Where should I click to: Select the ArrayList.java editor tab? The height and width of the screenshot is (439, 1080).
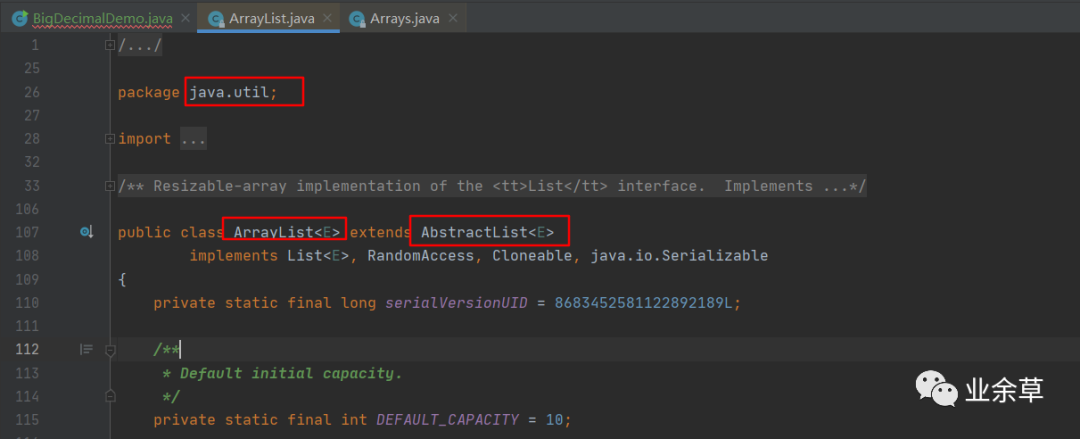click(x=273, y=19)
